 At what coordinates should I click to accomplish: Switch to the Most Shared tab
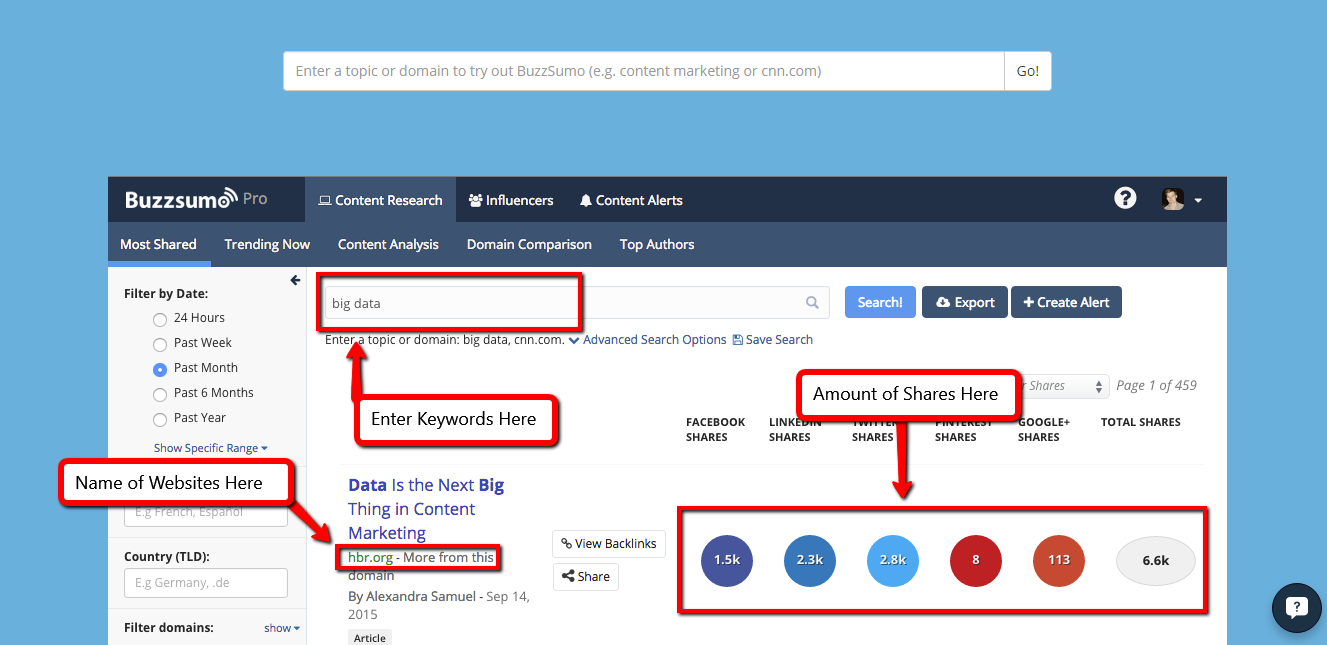(x=158, y=244)
